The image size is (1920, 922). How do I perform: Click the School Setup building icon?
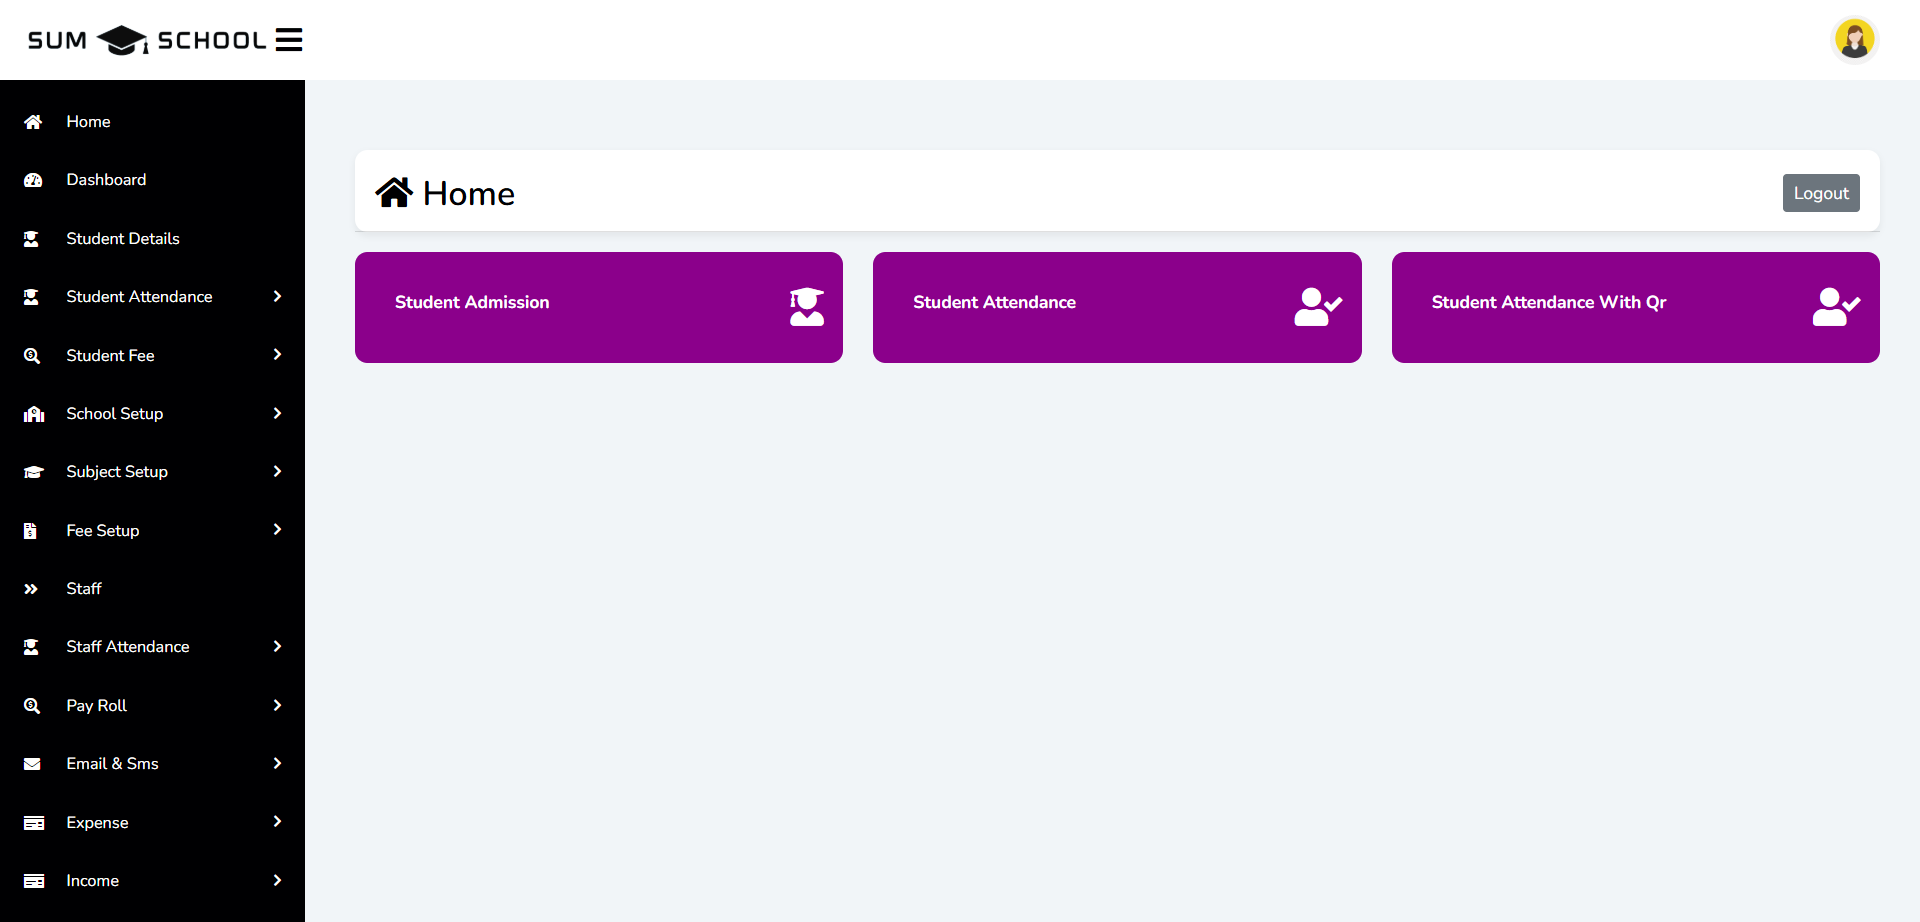click(34, 414)
